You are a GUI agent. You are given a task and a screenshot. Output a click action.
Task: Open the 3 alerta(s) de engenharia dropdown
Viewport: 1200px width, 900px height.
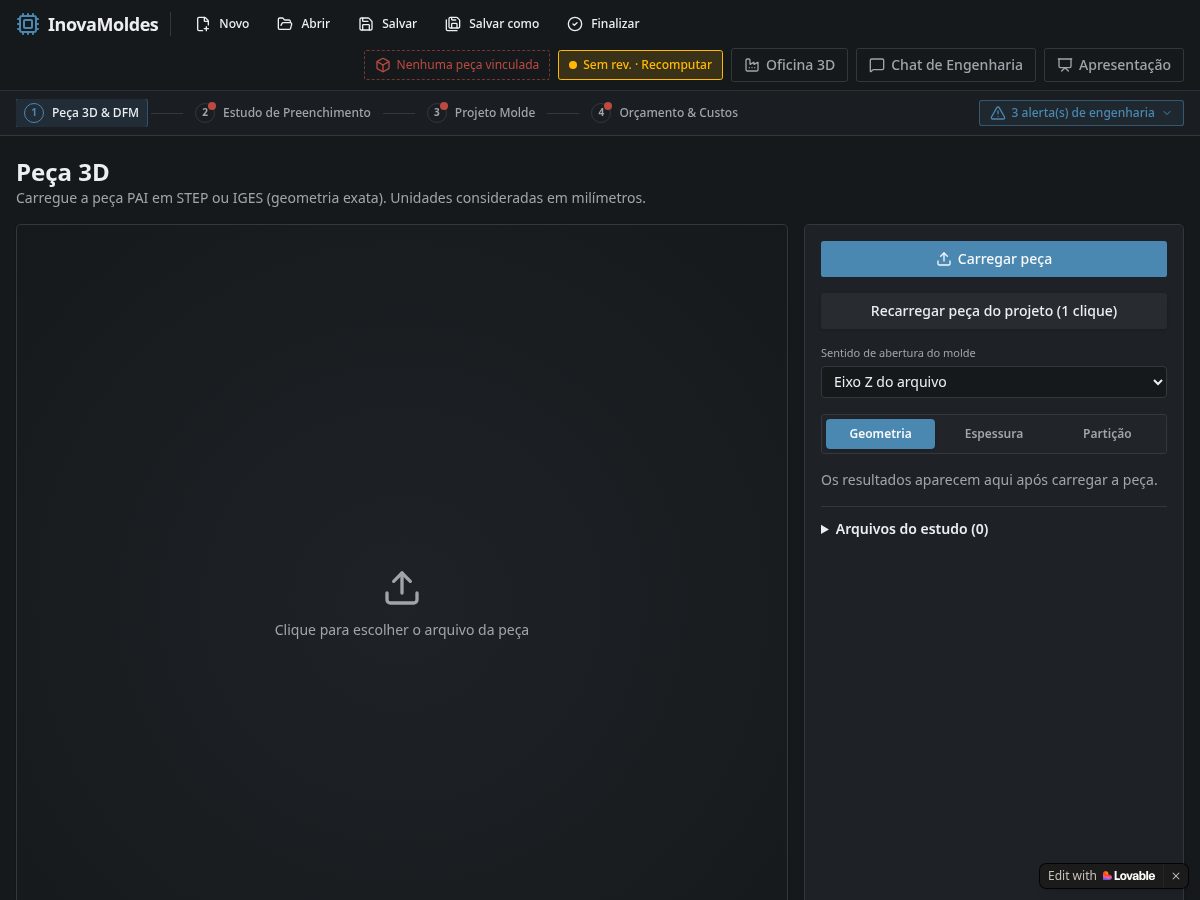1082,113
